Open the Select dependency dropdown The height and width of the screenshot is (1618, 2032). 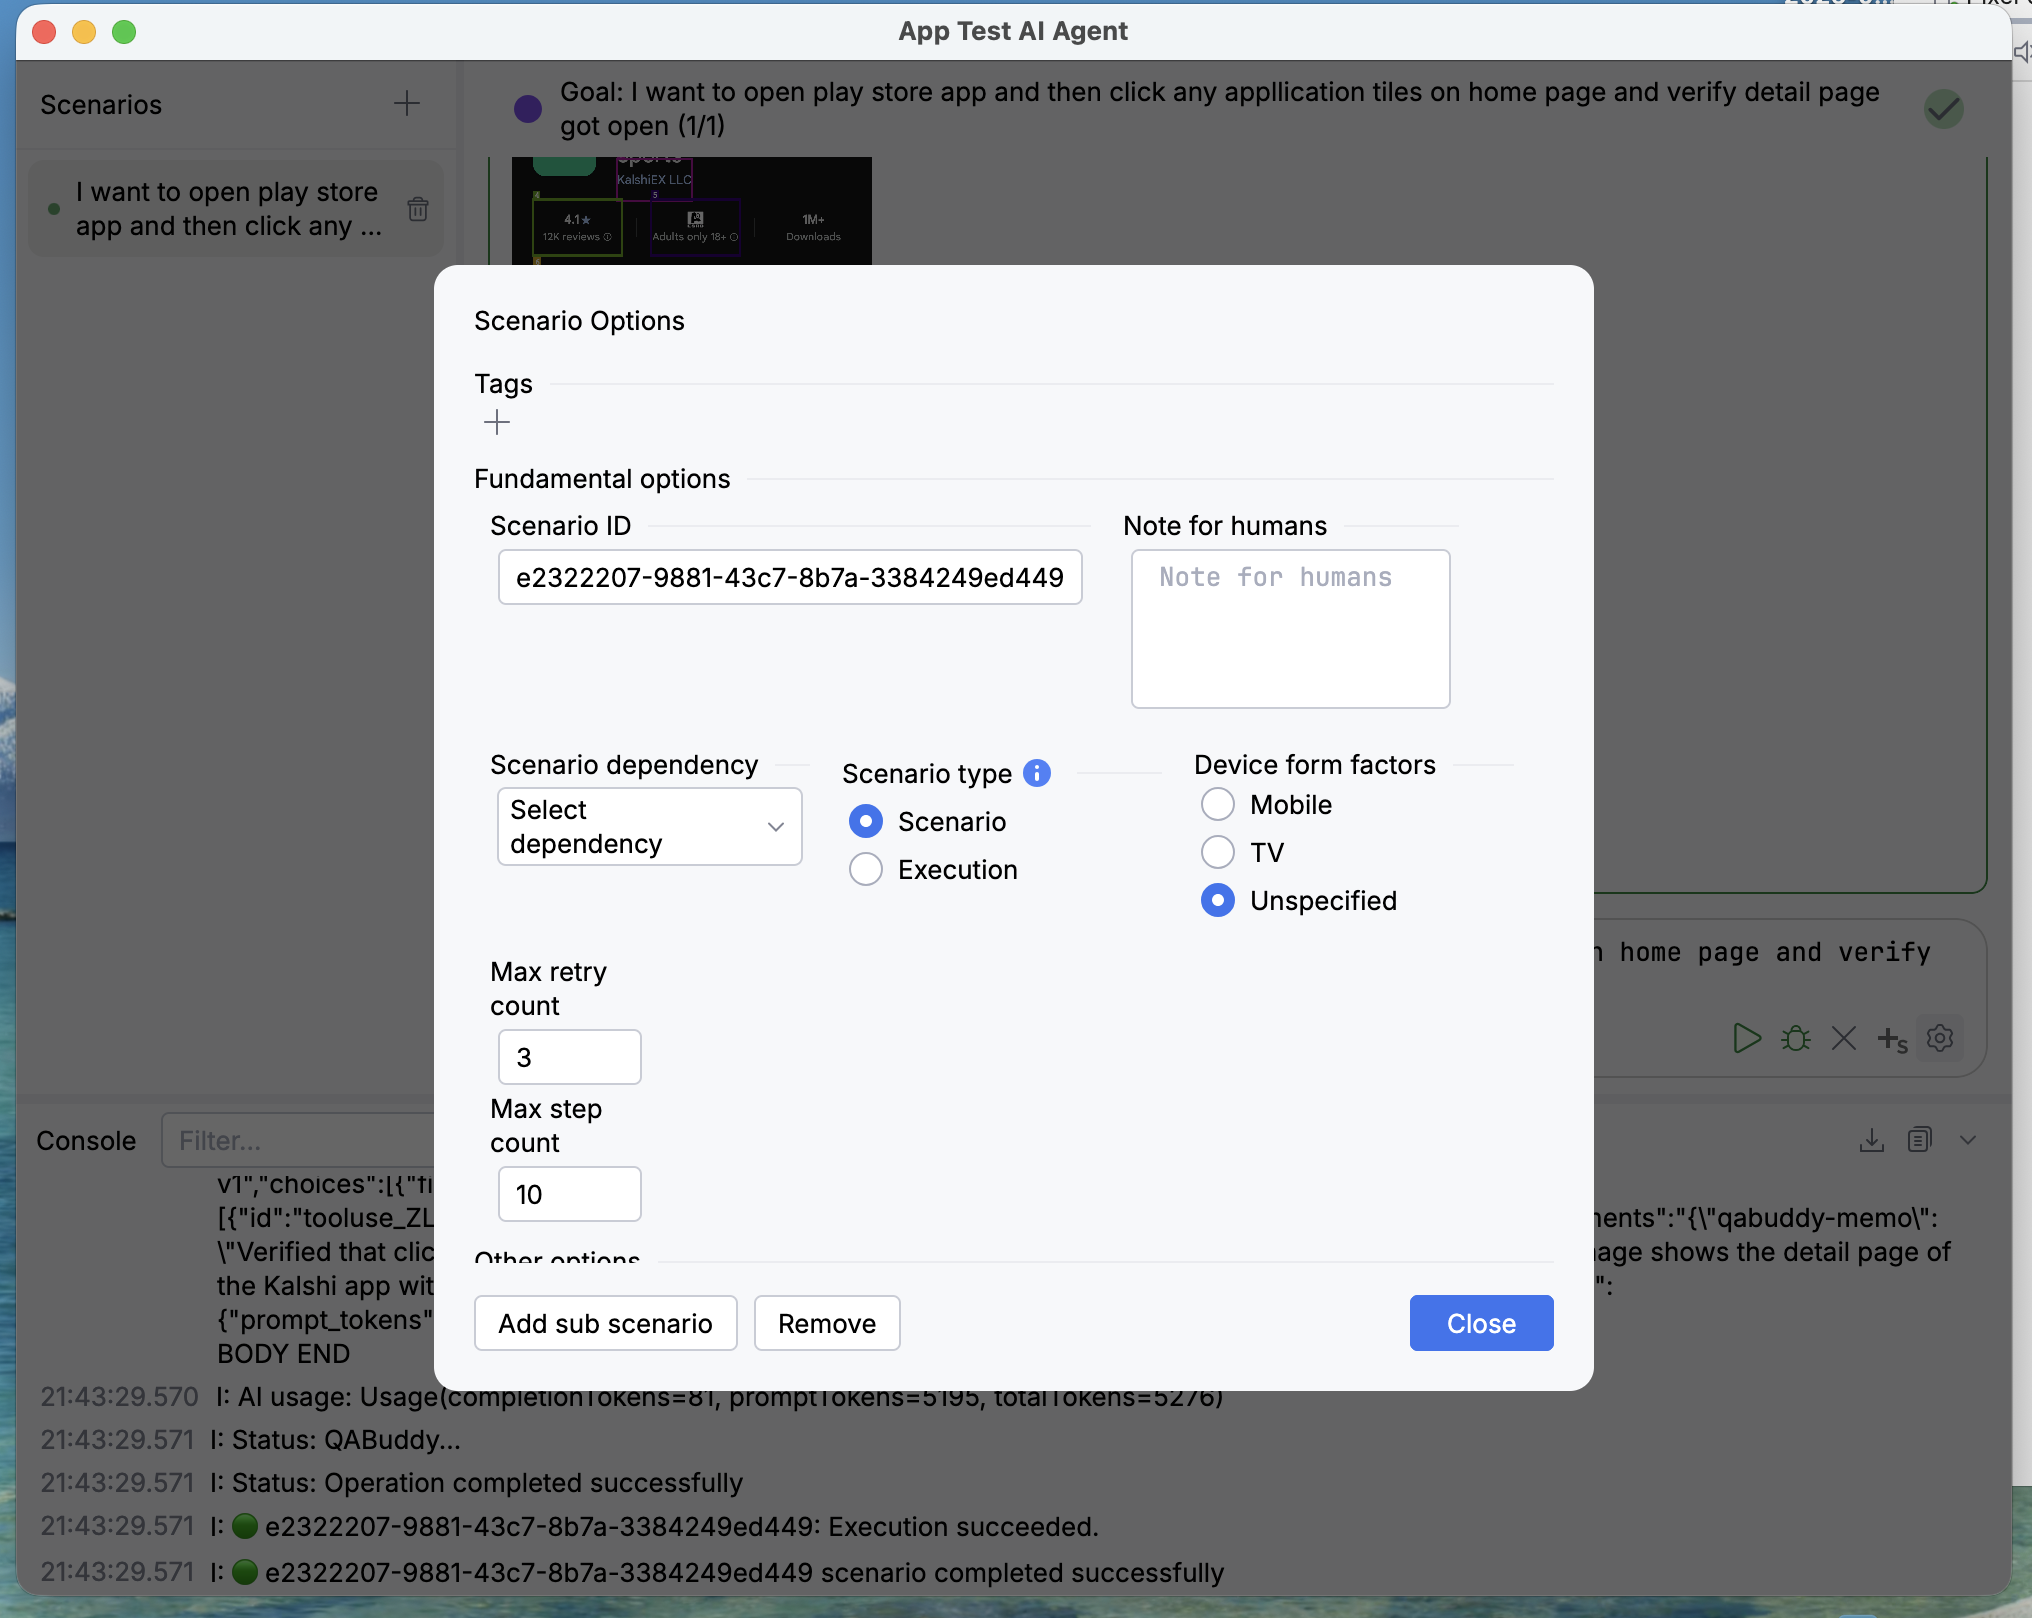point(649,826)
